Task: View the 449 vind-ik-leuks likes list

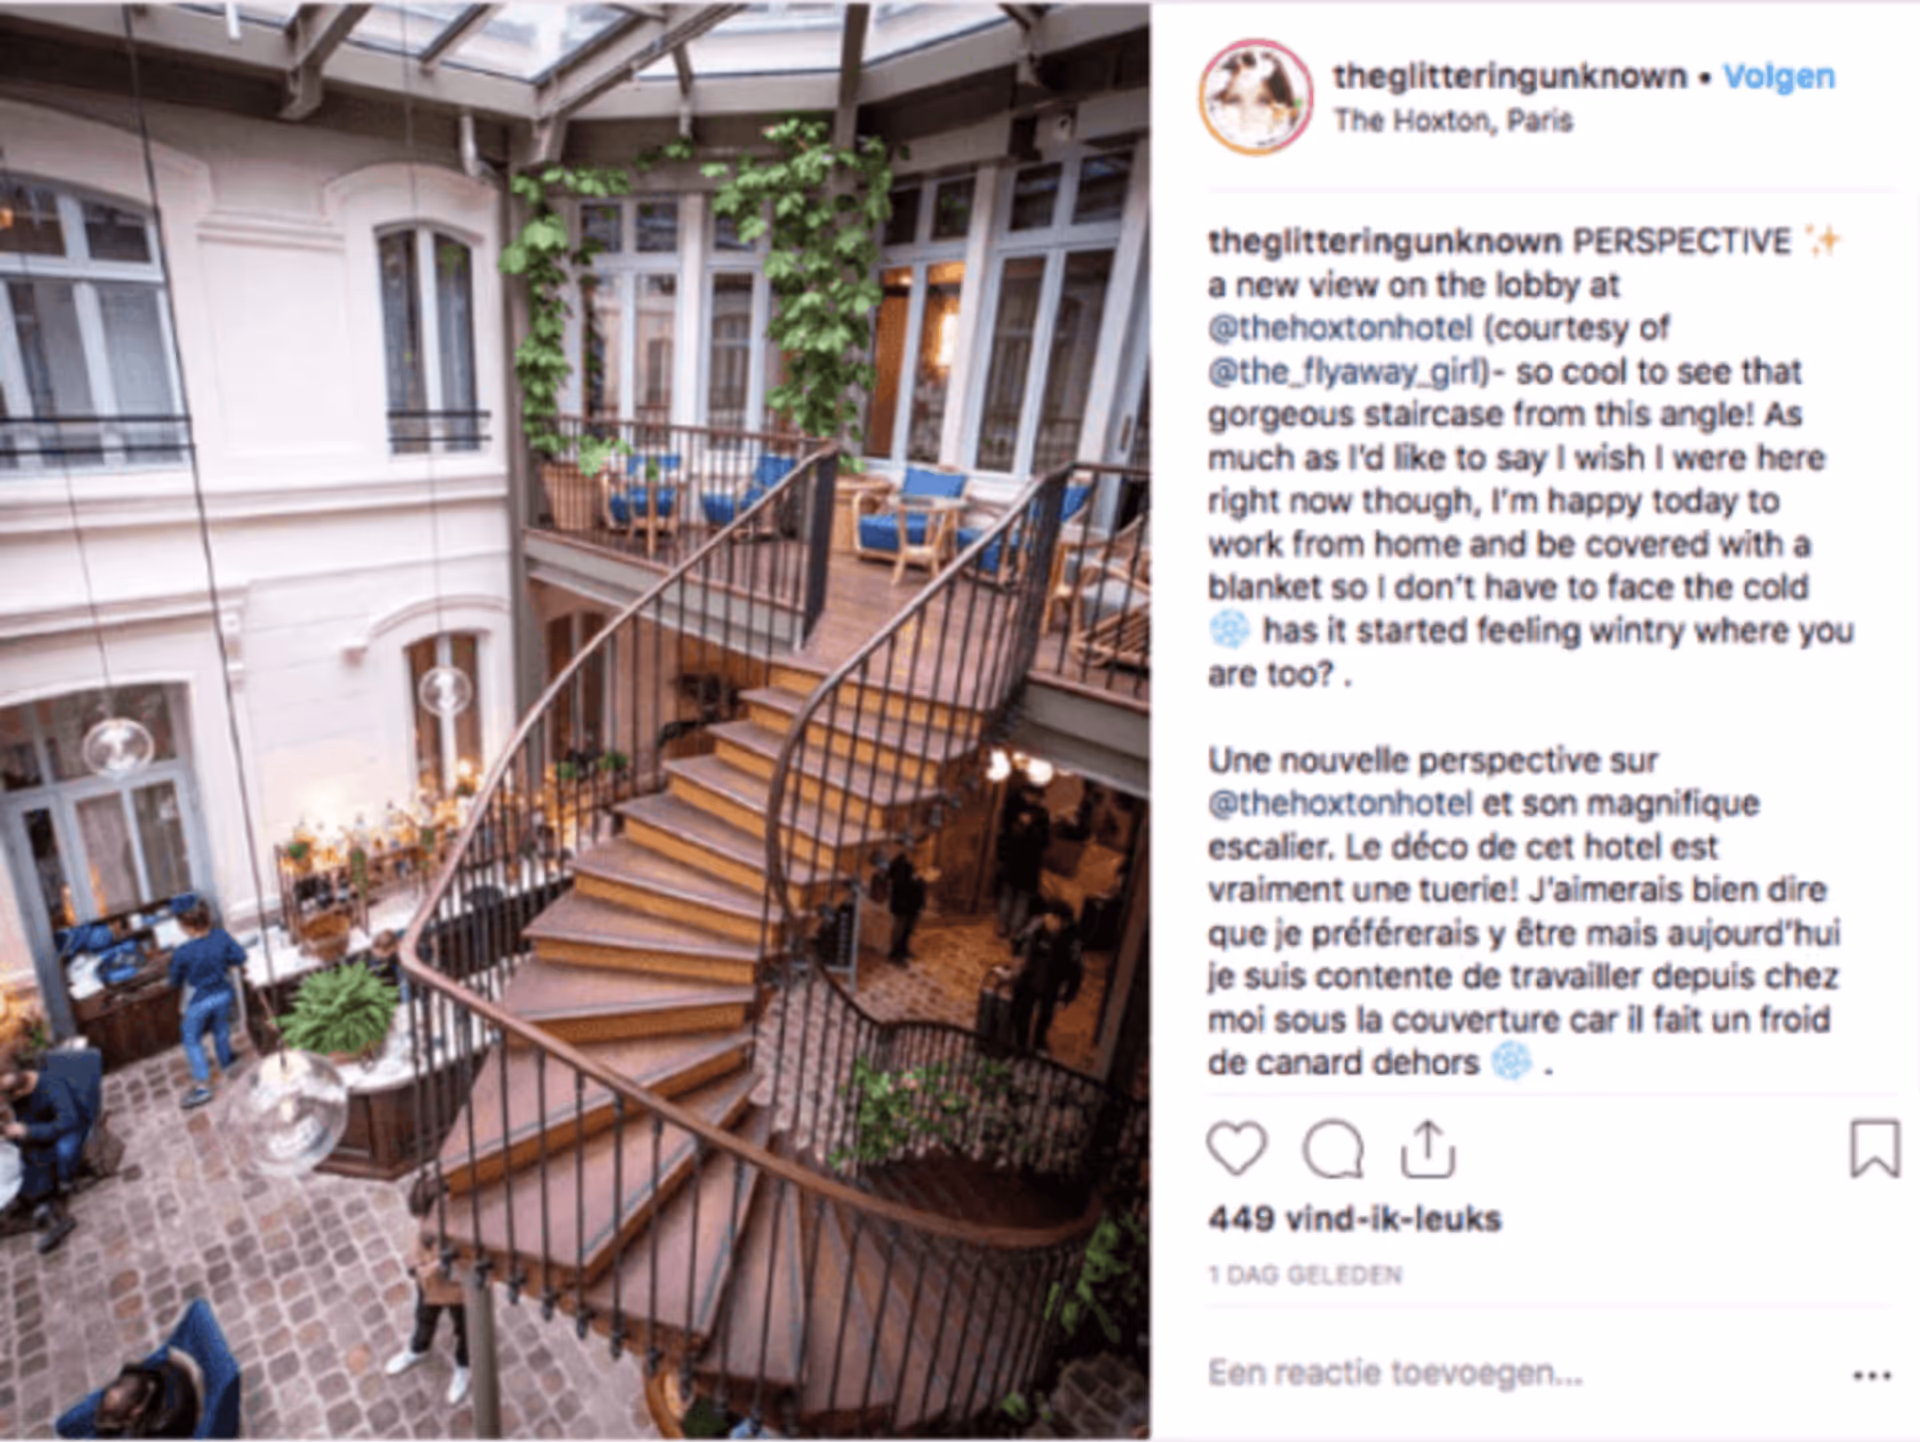Action: (x=1355, y=1219)
